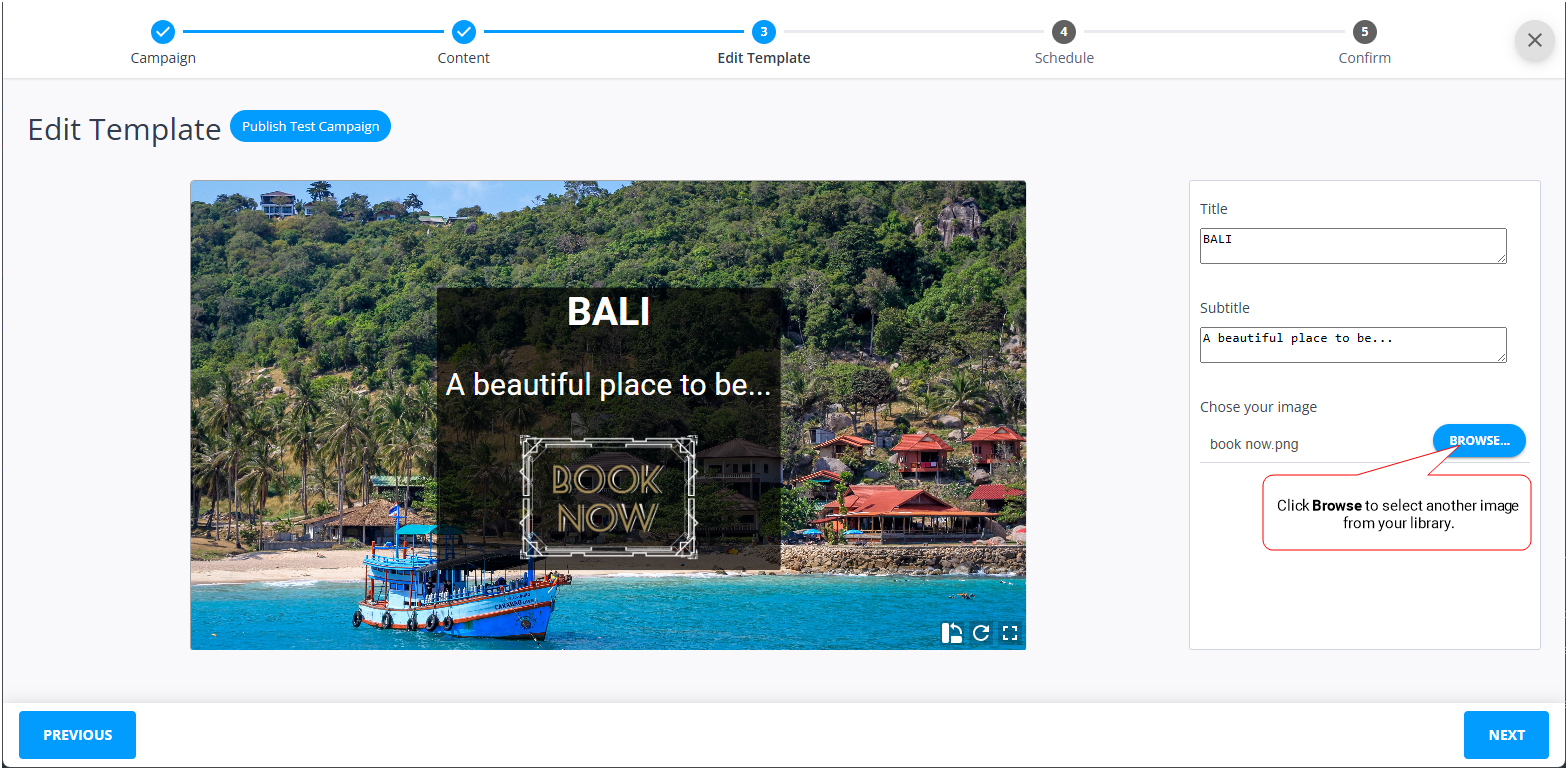1568x770 pixels.
Task: Click the Schedule step label
Action: click(x=1064, y=58)
